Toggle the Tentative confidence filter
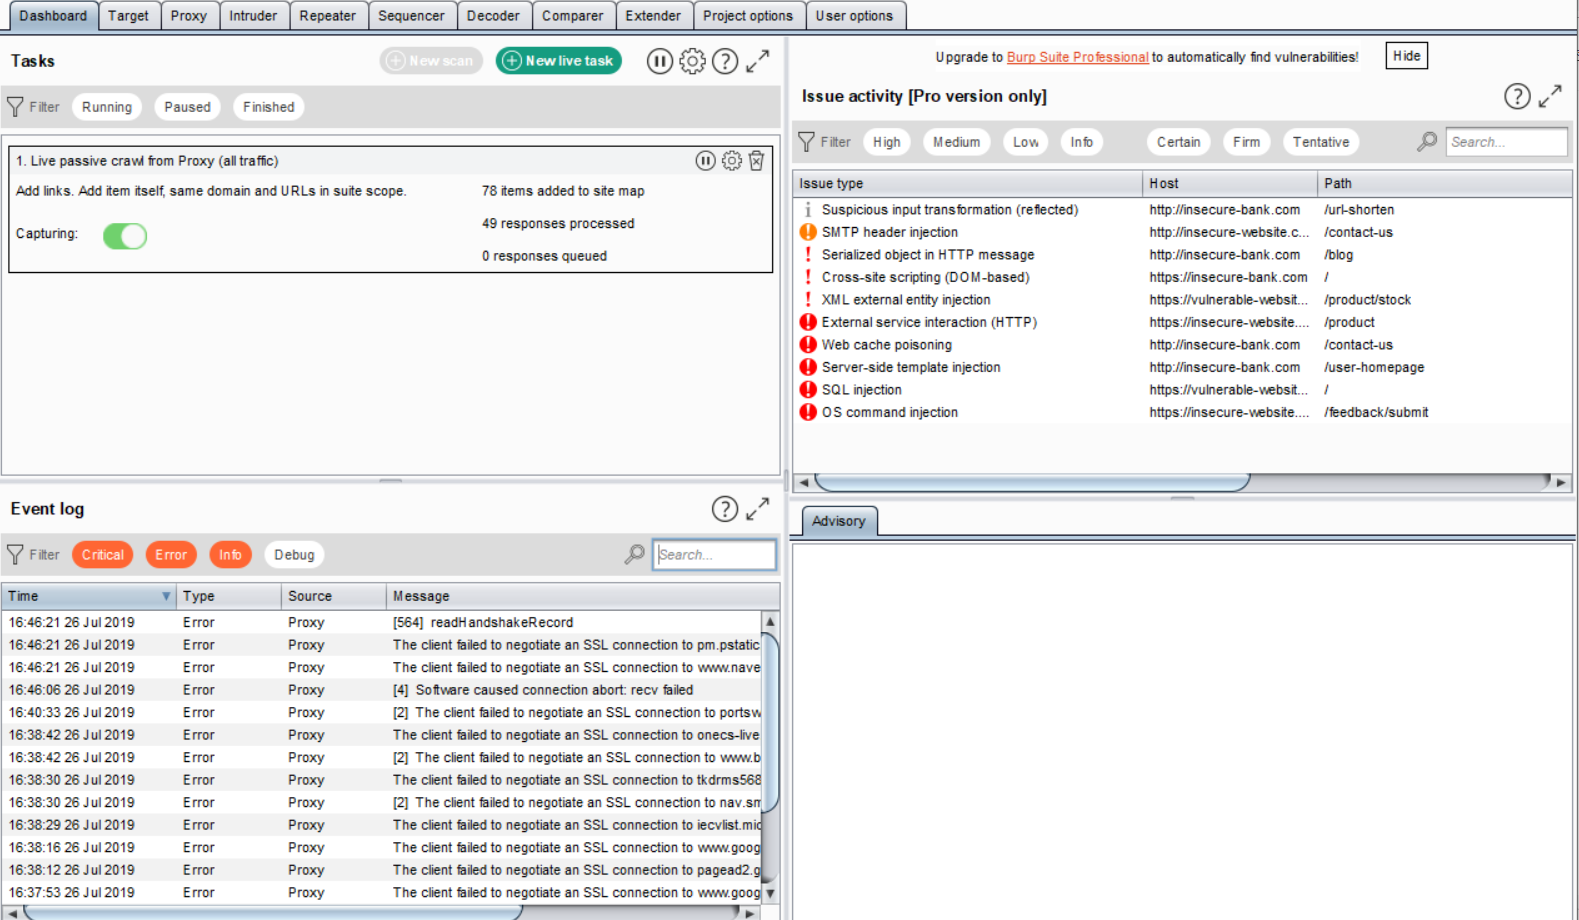The width and height of the screenshot is (1579, 920). [1321, 142]
